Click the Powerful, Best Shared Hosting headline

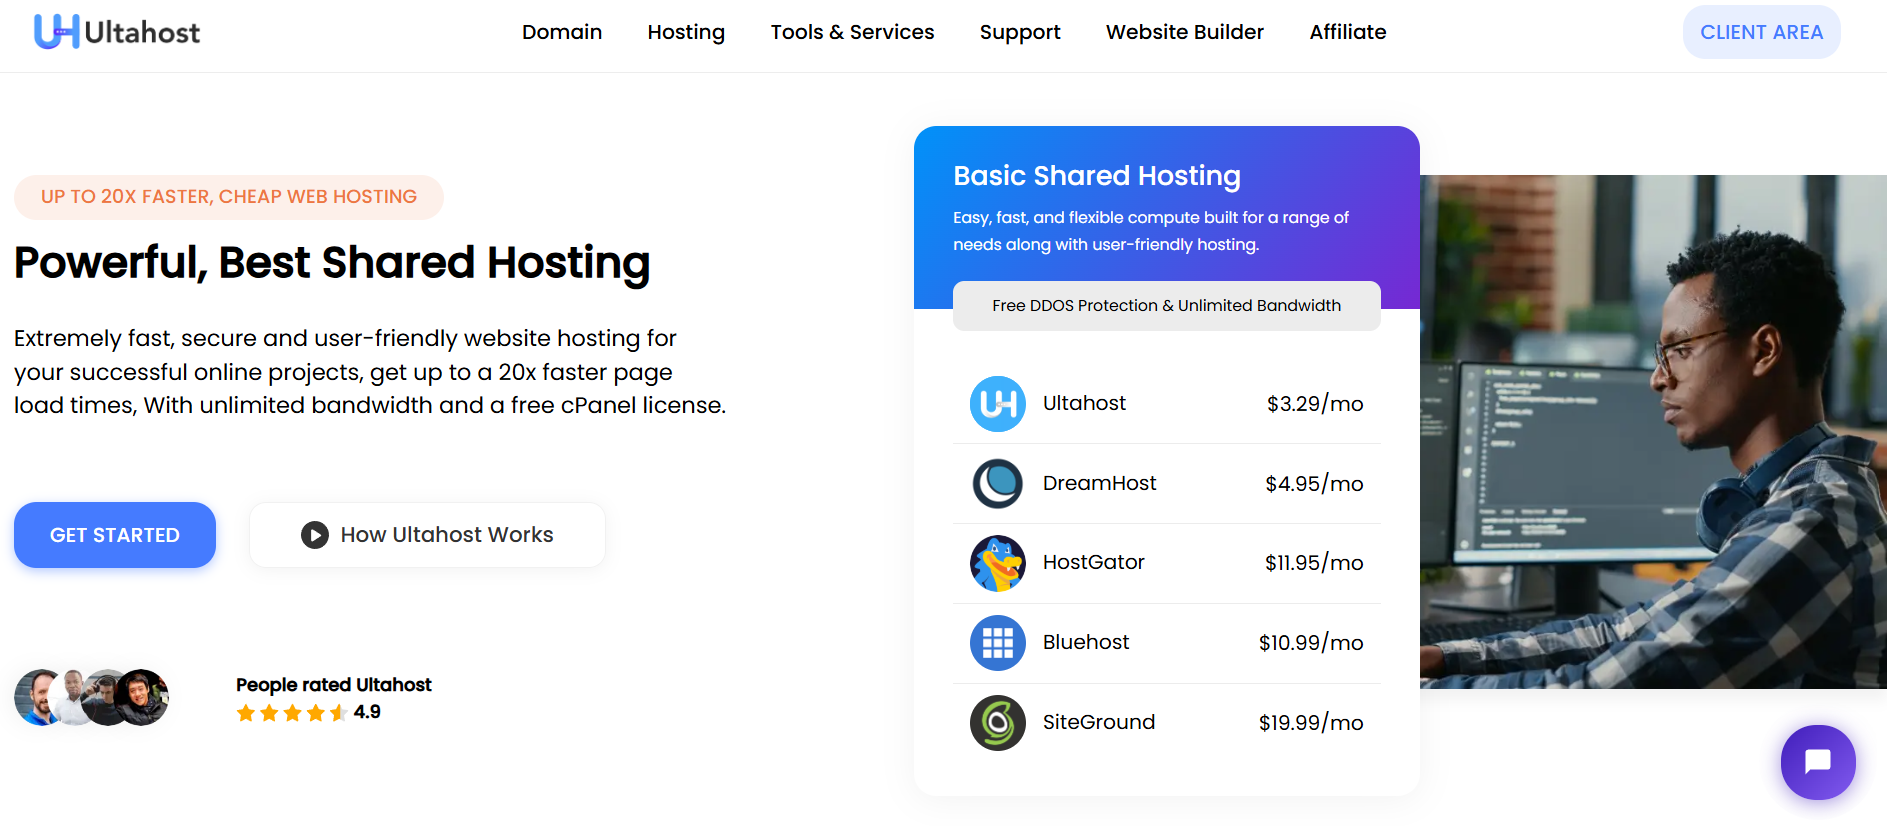tap(332, 263)
